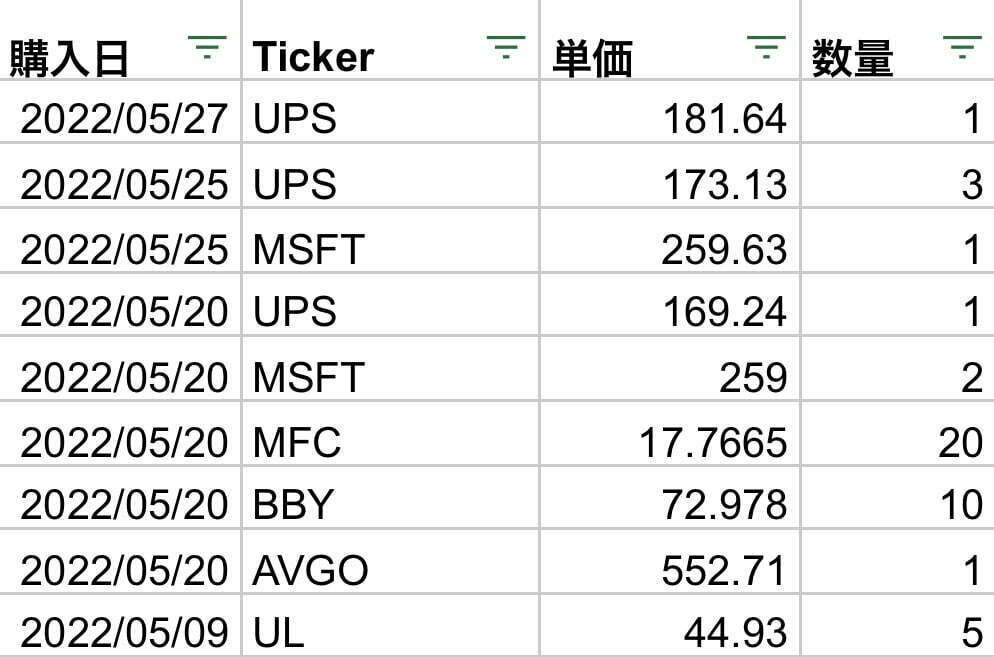Open the Ticker column filter icon

point(505,47)
